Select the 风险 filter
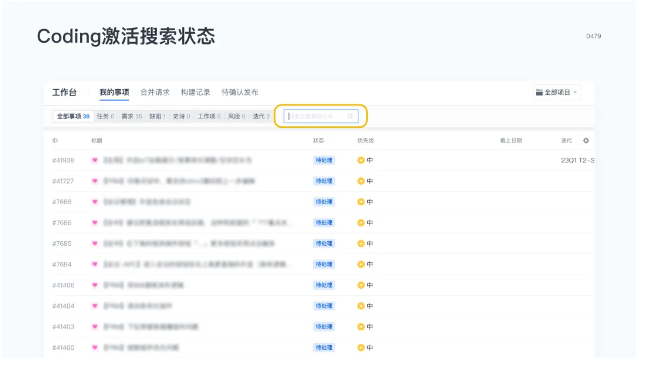 (x=237, y=116)
